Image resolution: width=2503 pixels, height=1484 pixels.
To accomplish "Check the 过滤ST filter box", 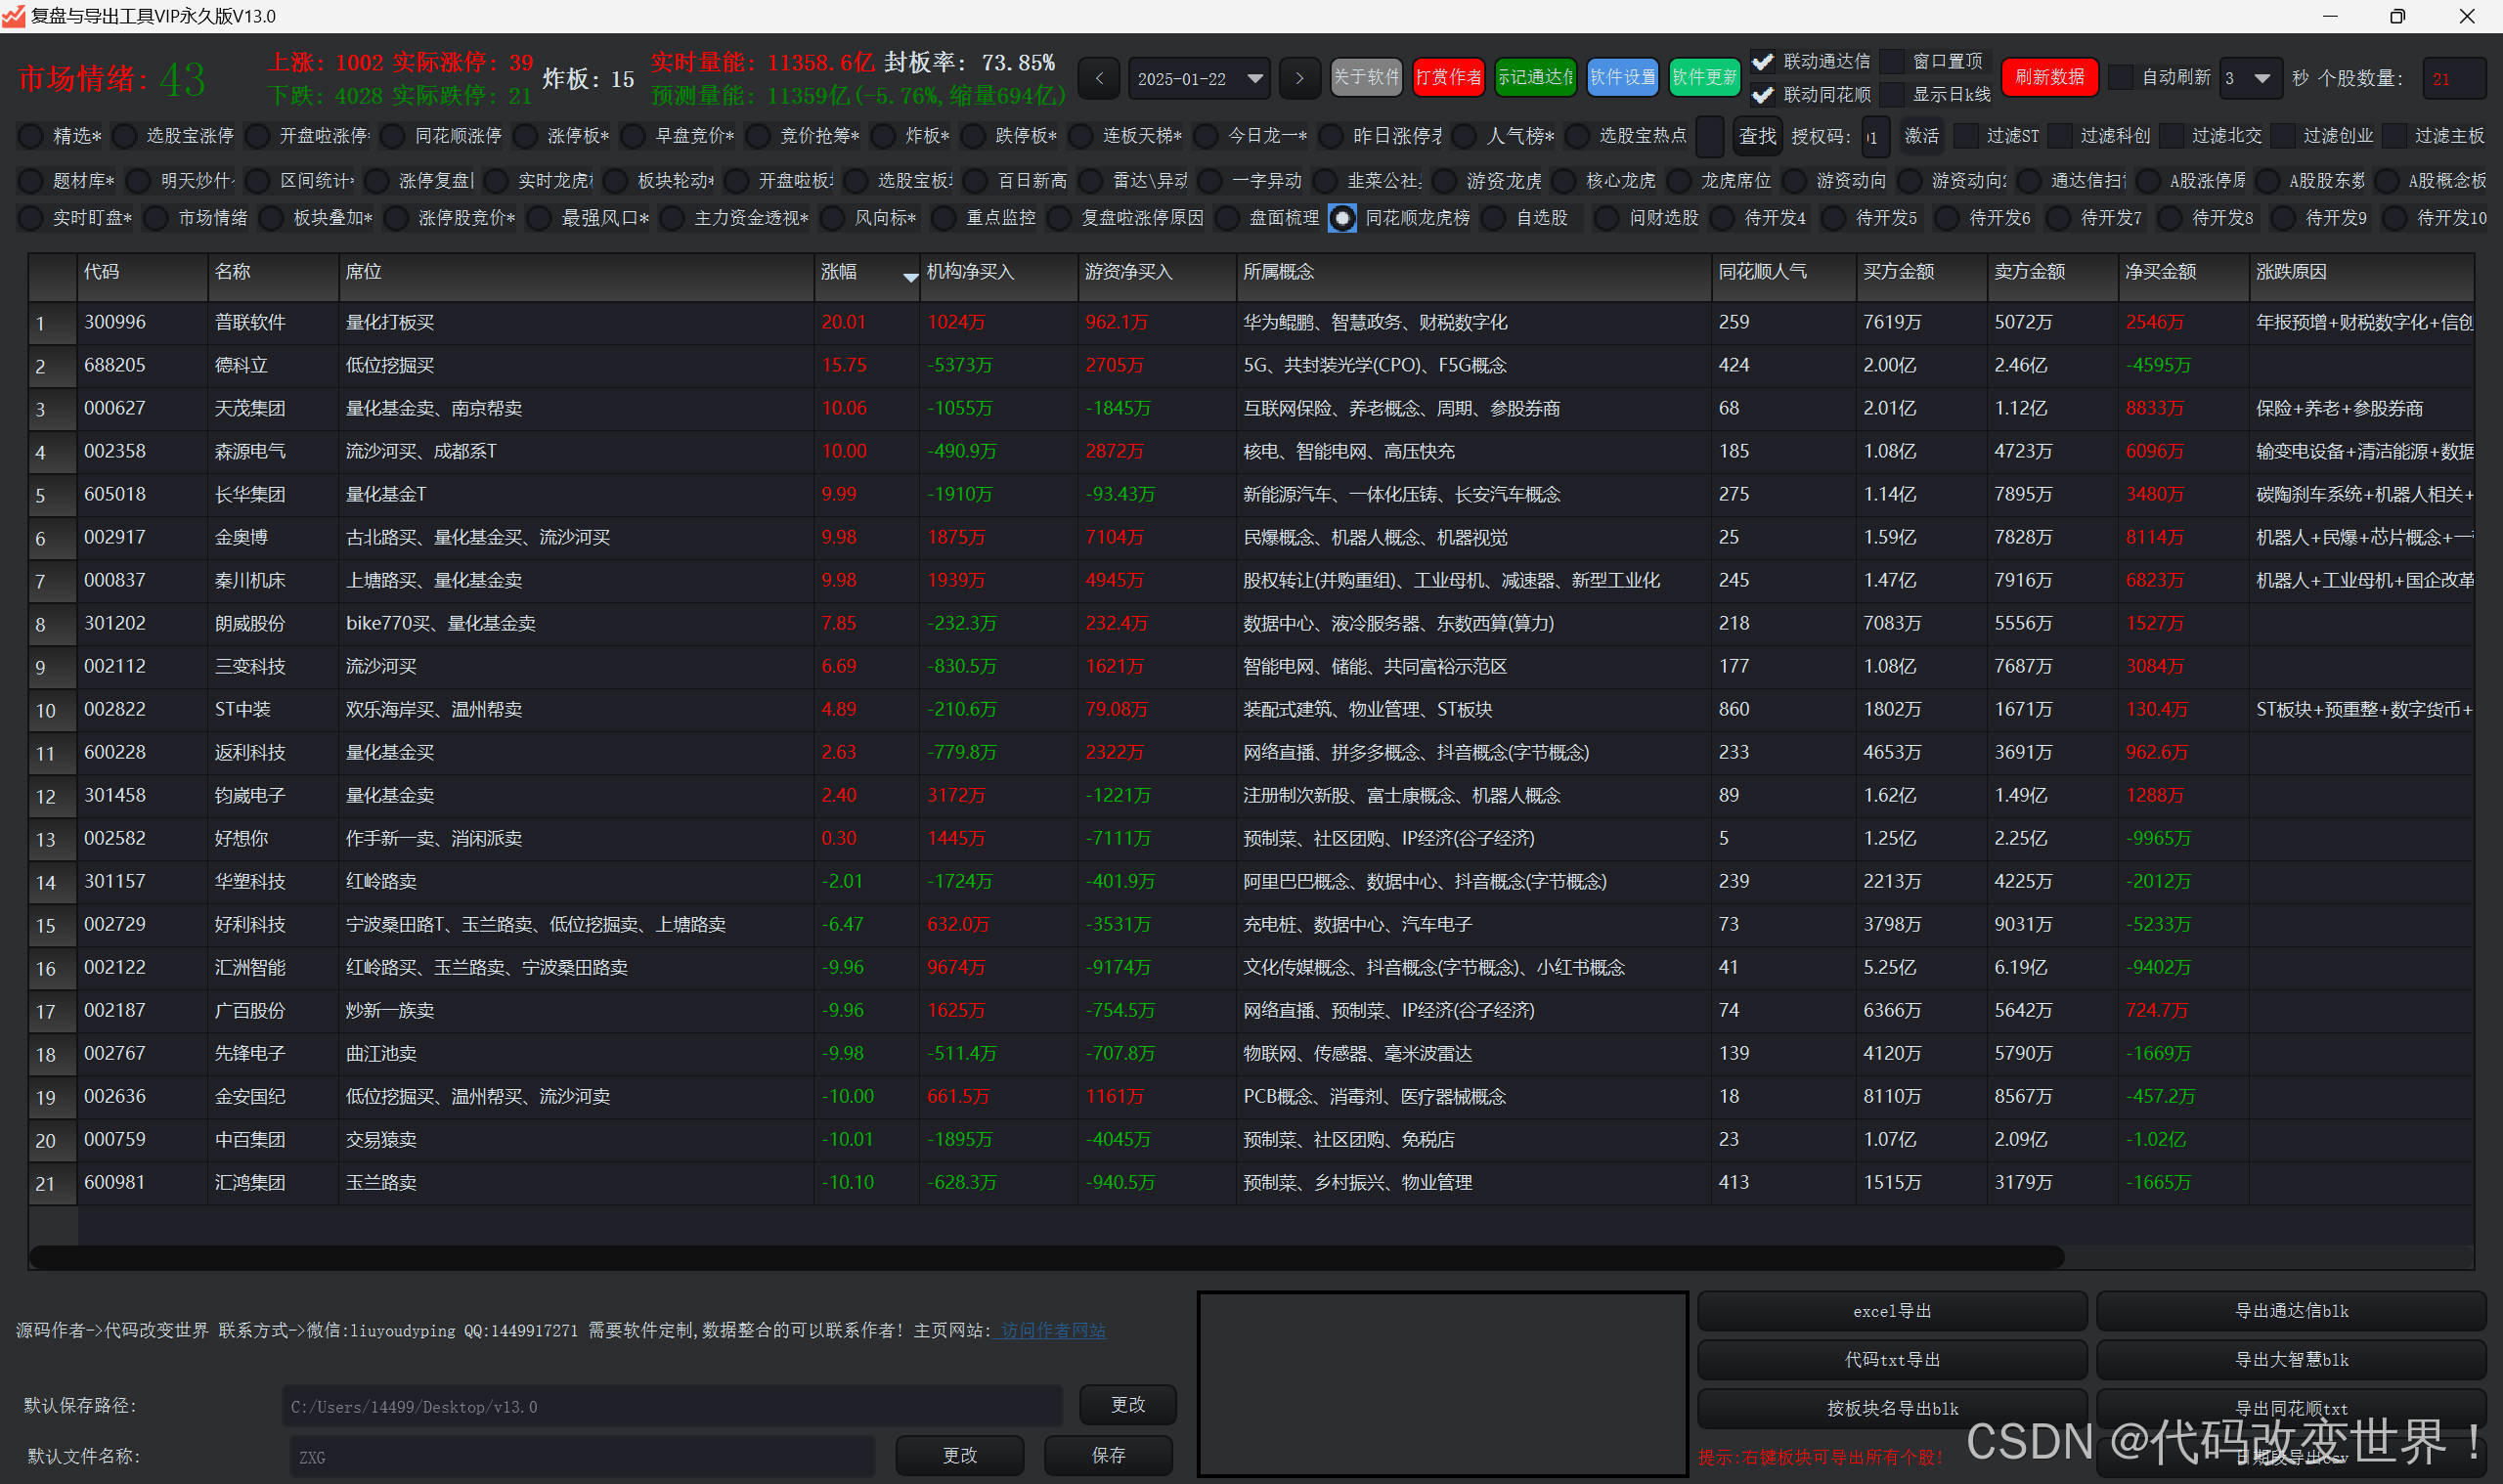I will point(1966,136).
